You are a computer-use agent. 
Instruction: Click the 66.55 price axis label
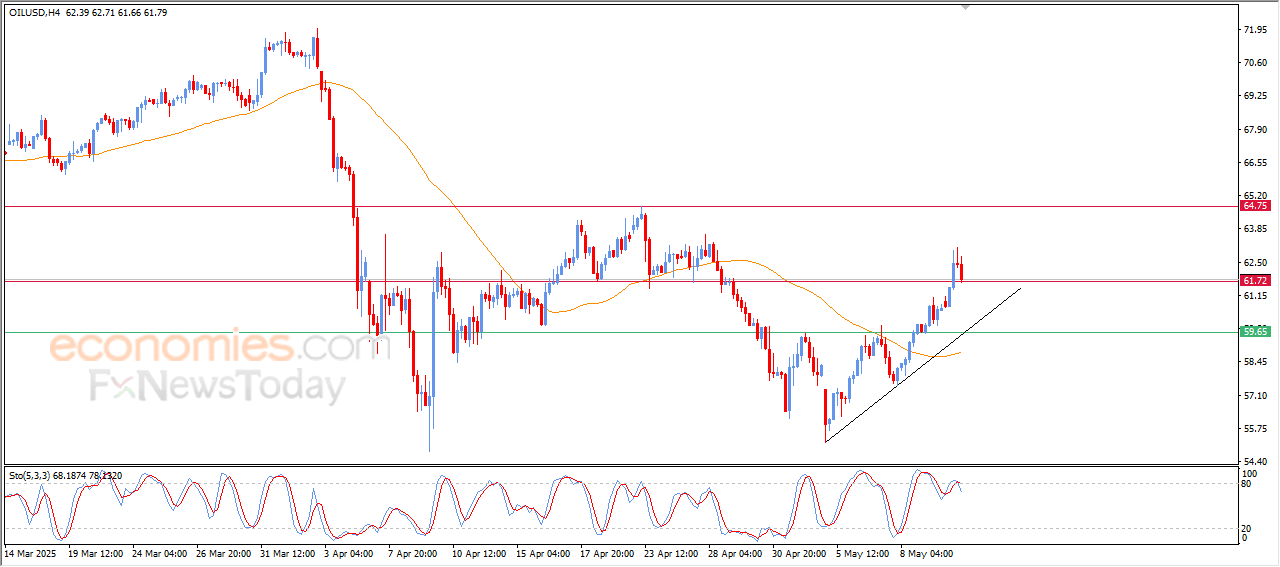coord(1254,162)
